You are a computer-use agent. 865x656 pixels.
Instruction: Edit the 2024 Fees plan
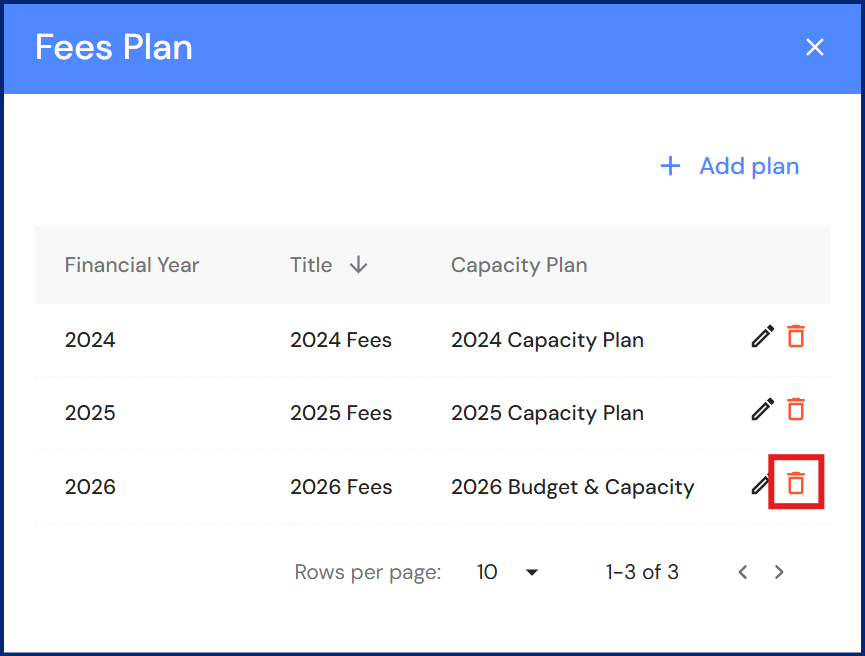pos(762,337)
